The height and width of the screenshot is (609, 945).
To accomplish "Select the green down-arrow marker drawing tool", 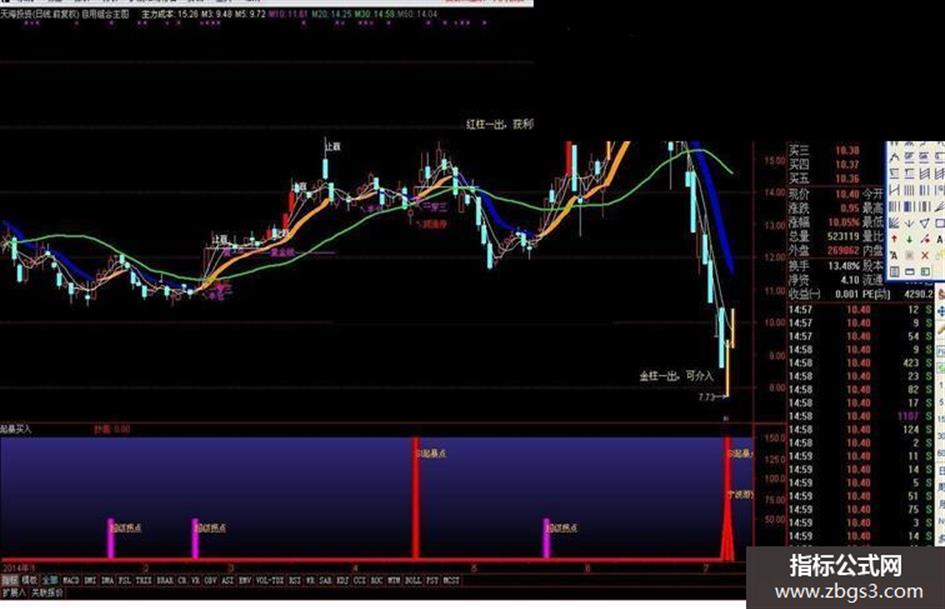I will [909, 239].
